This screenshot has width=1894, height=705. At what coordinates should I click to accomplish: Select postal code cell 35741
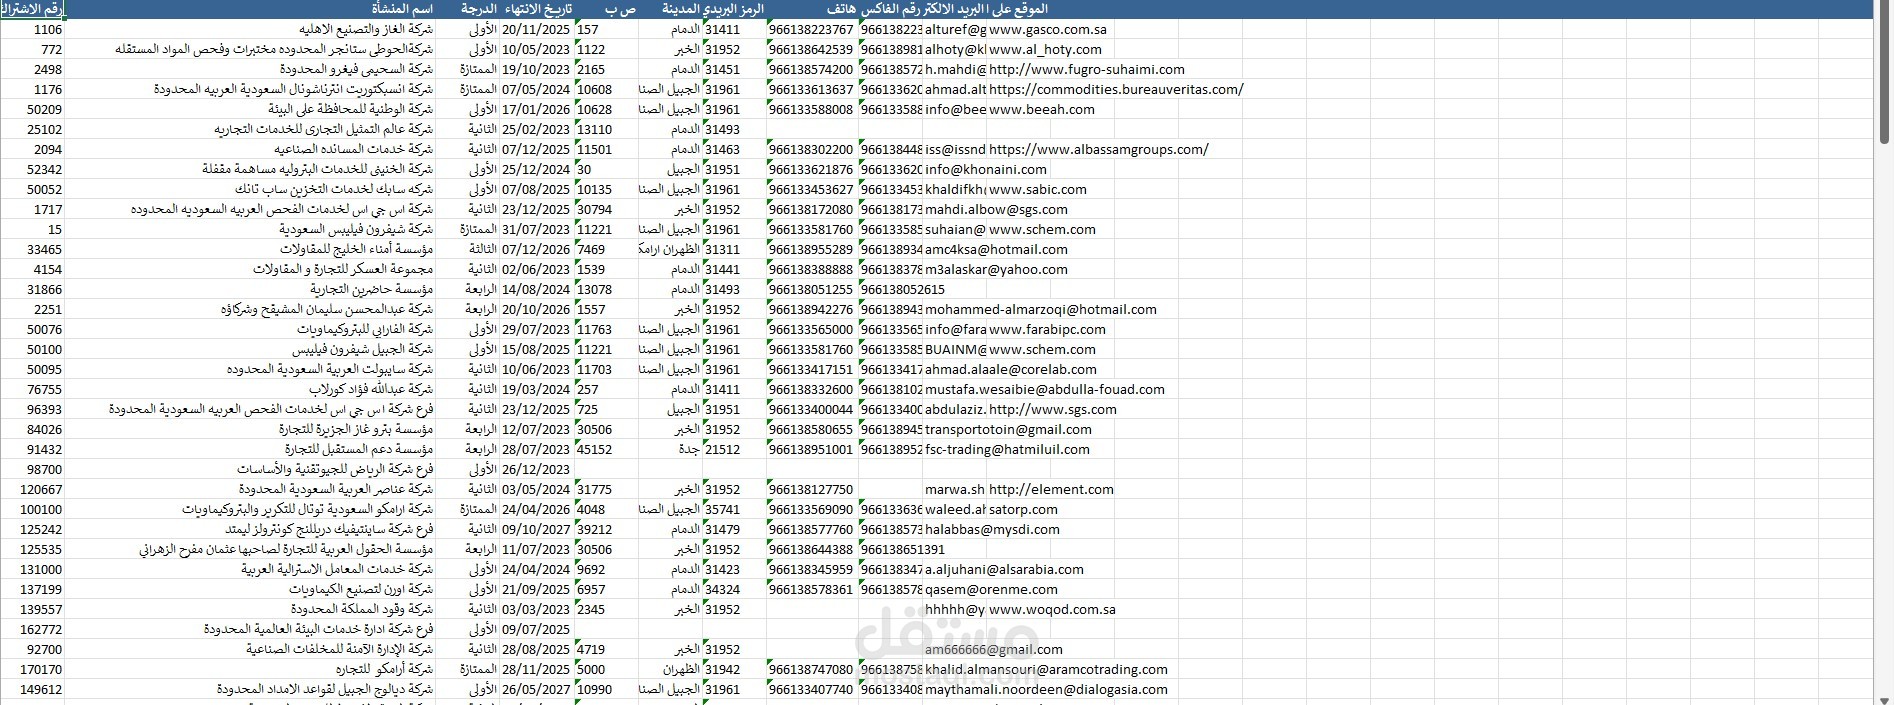735,509
